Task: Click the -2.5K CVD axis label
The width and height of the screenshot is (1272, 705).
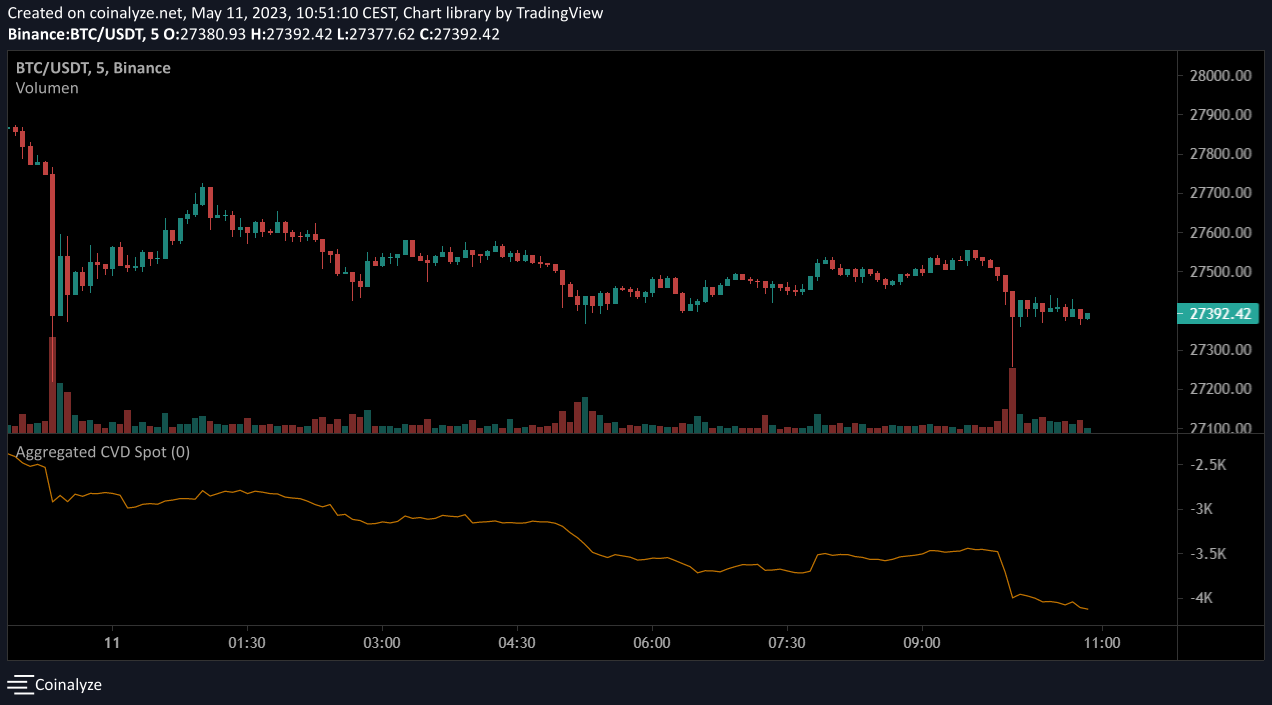Action: pyautogui.click(x=1209, y=465)
